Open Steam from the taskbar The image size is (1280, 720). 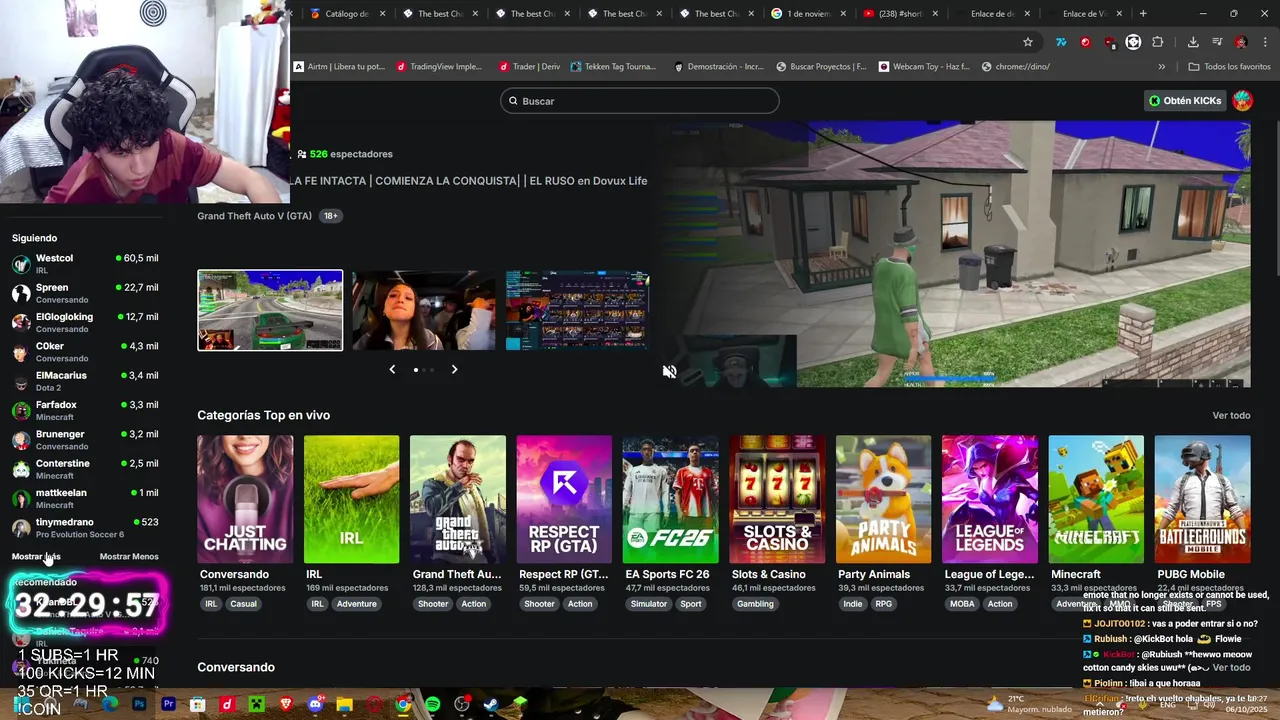[x=490, y=704]
